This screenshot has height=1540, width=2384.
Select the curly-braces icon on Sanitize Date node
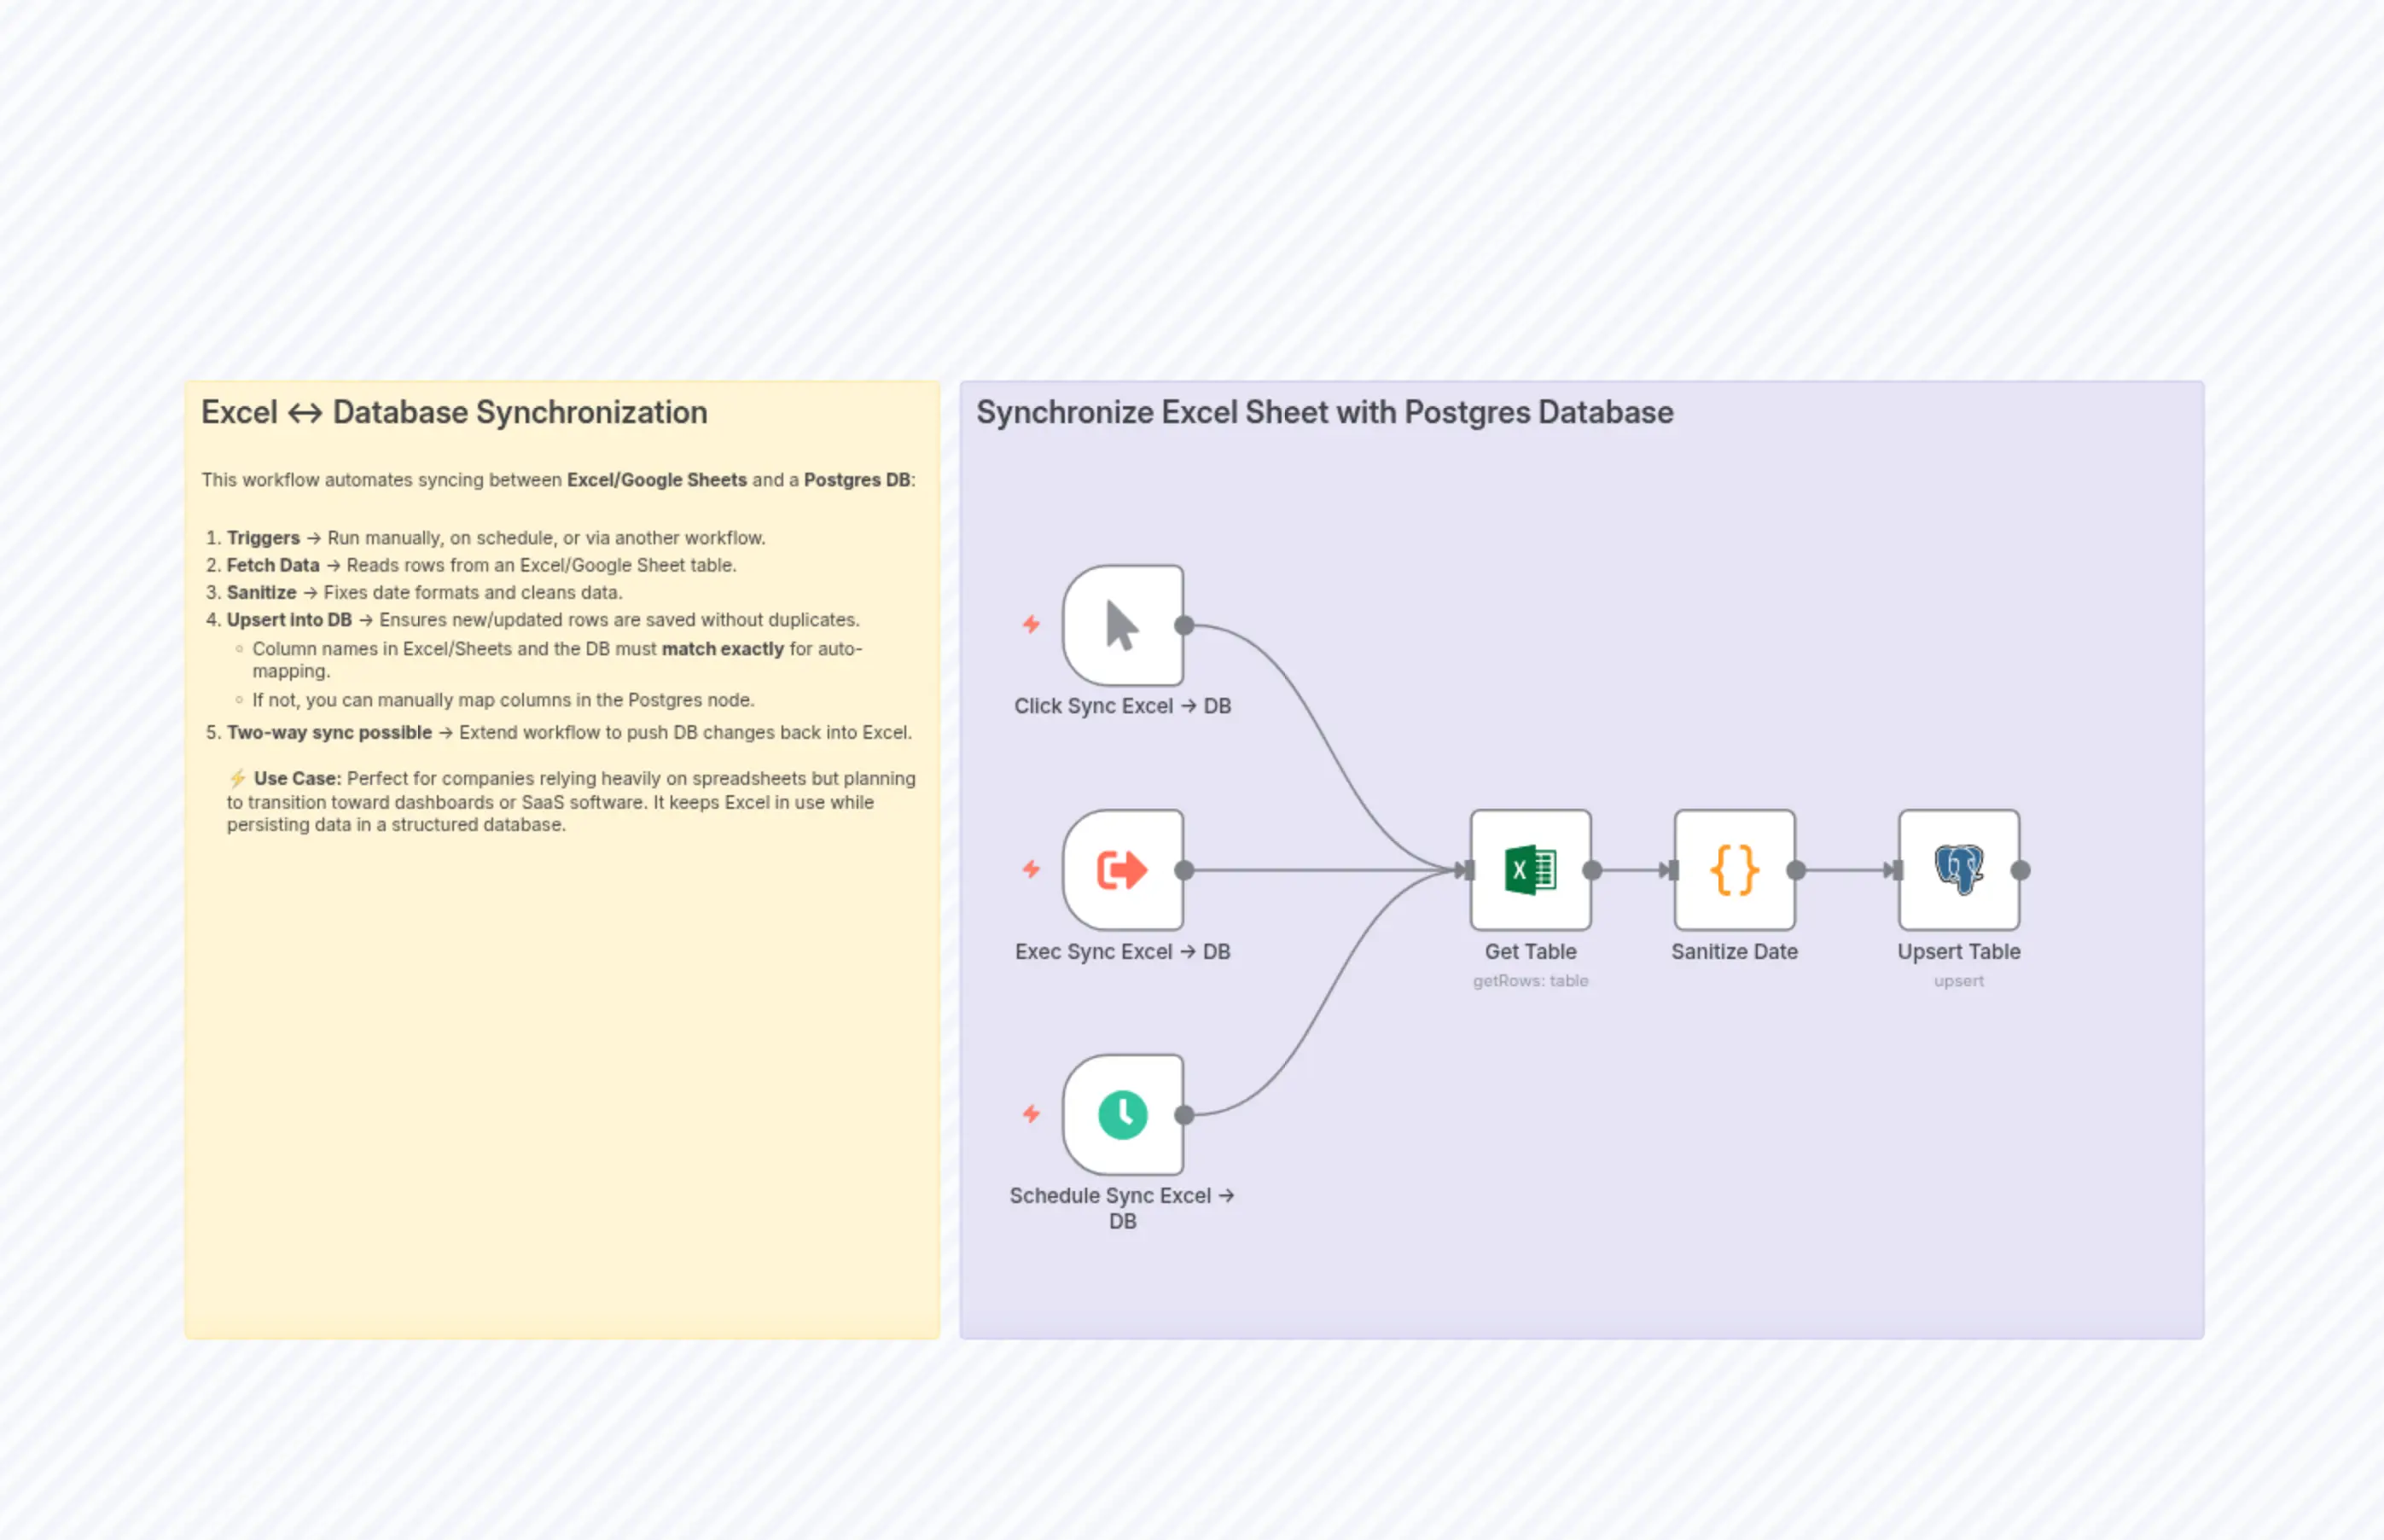tap(1733, 870)
